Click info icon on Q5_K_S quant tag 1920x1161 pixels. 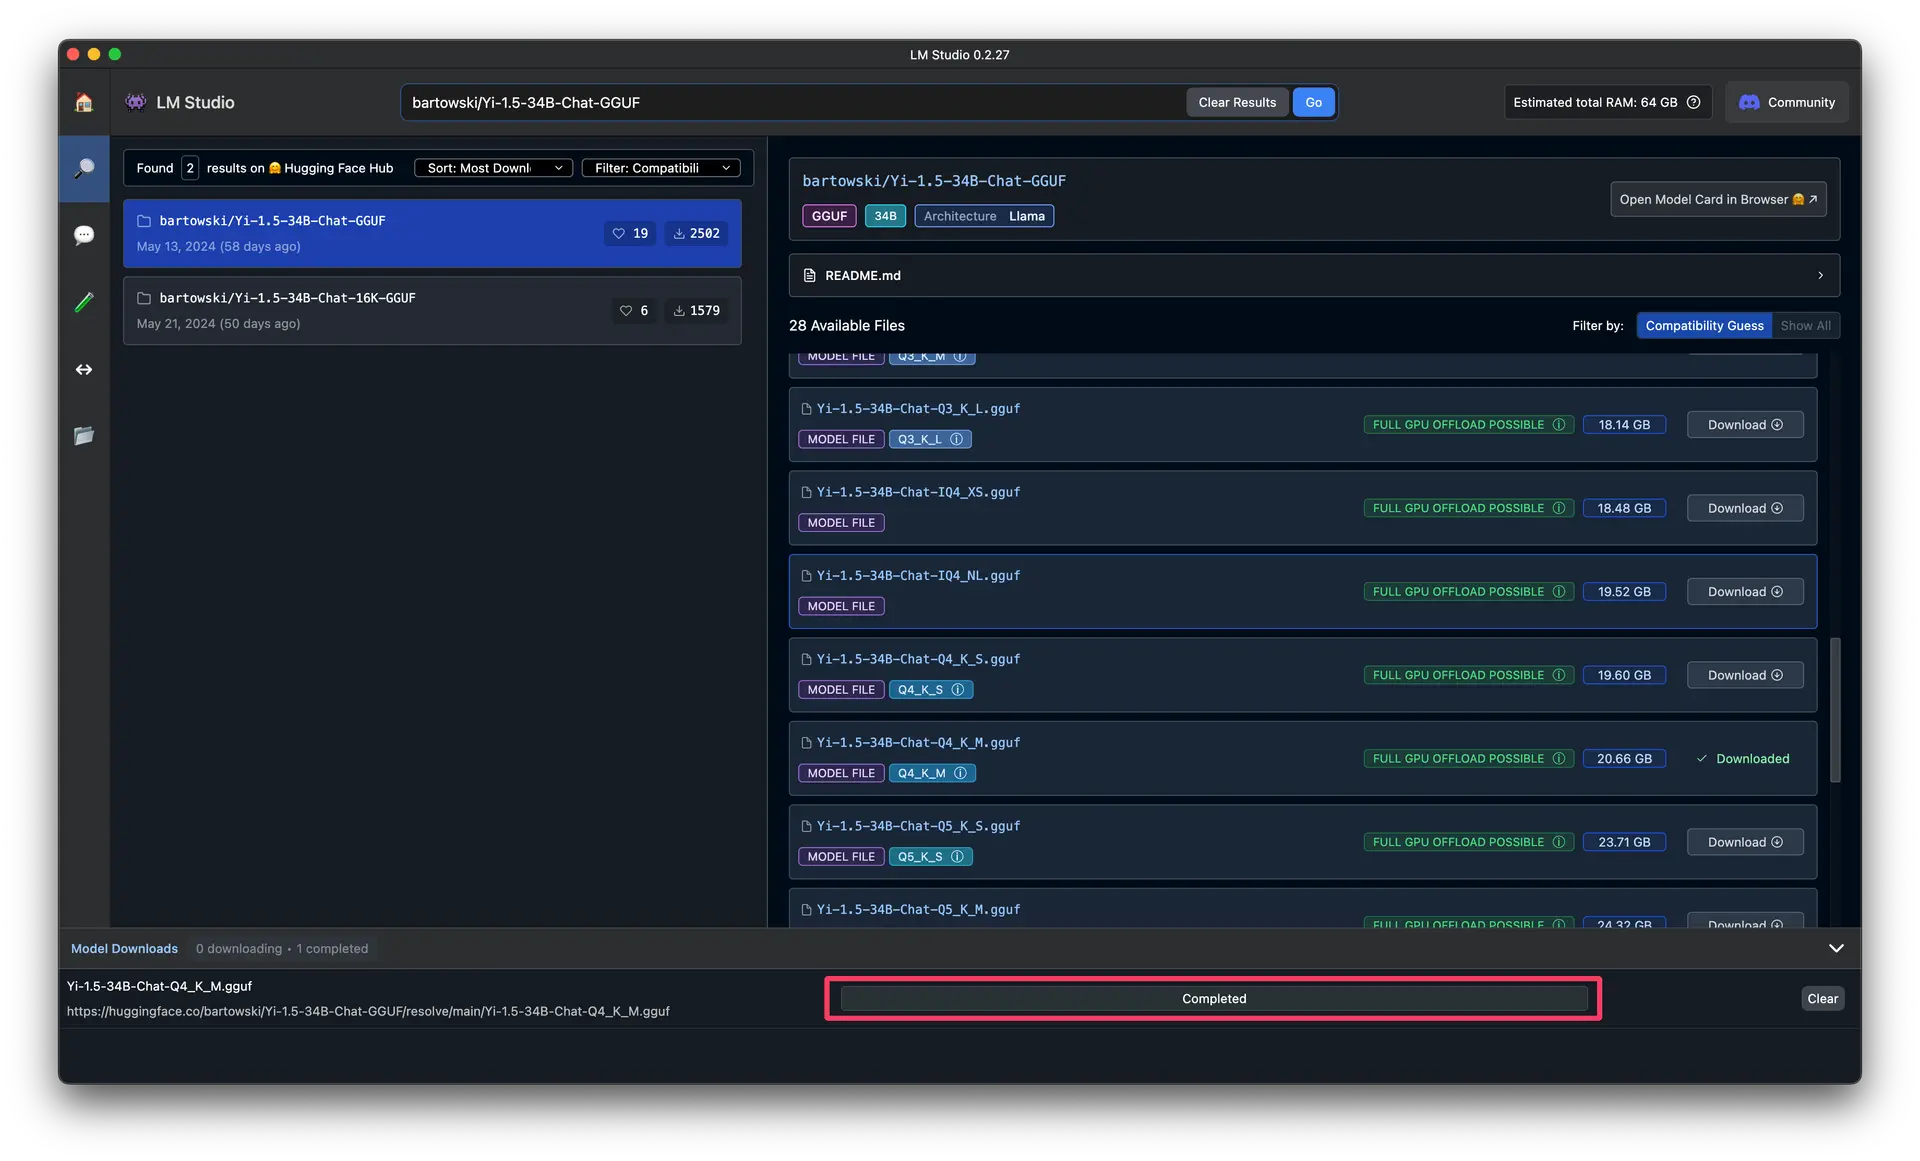click(x=957, y=857)
